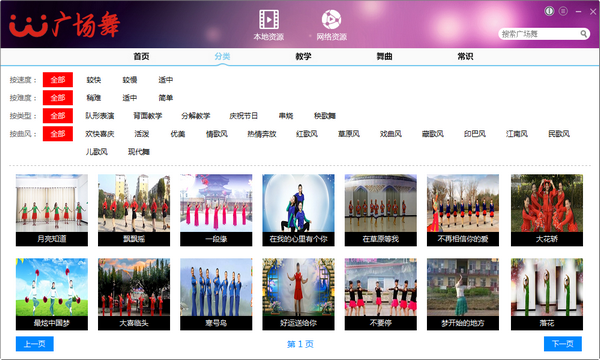600x360 pixels.
Task: Switch to the 首页 tab
Action: click(x=141, y=56)
